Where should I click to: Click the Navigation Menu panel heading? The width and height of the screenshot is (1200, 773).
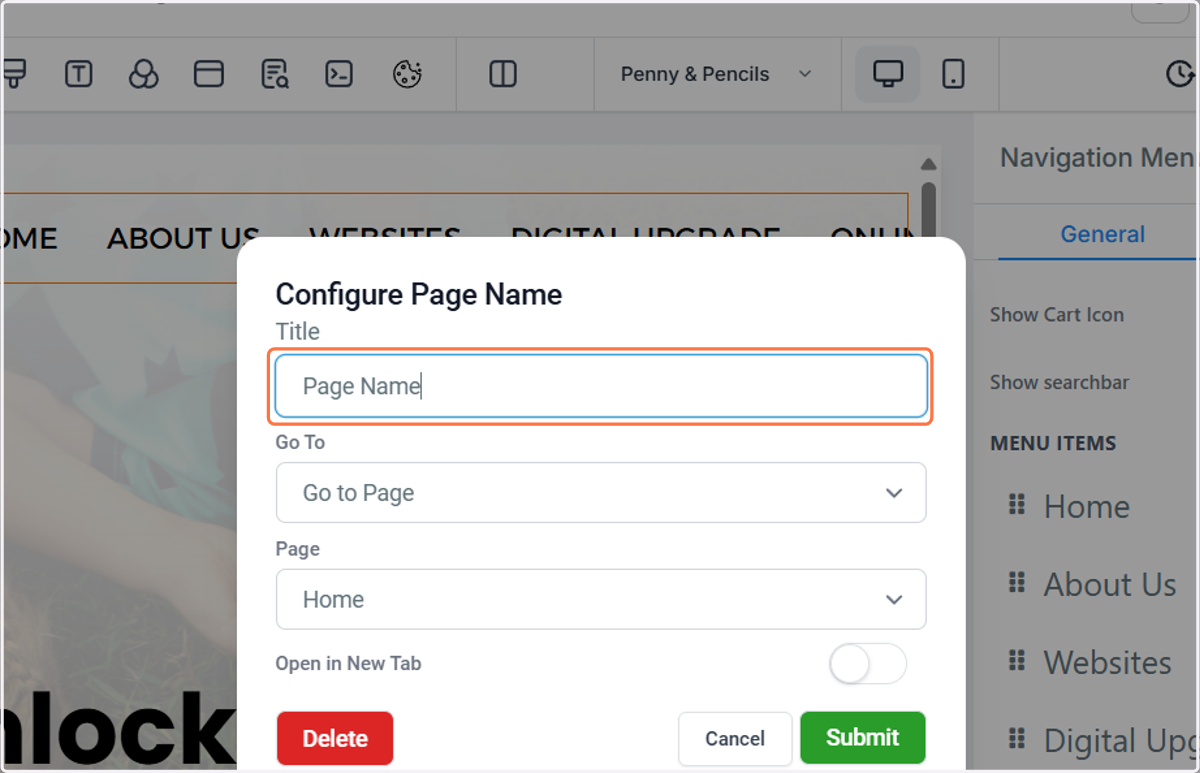click(x=1098, y=158)
